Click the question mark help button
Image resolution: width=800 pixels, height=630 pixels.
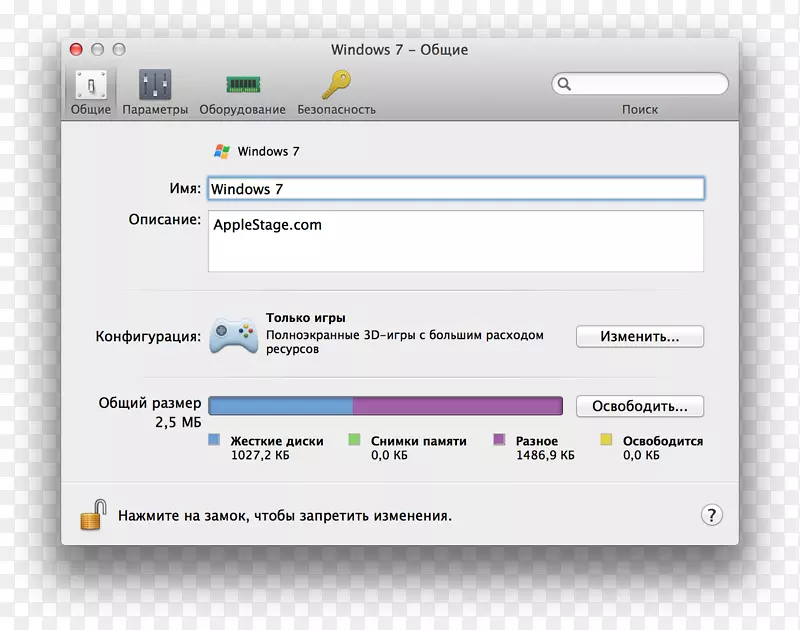coord(710,515)
